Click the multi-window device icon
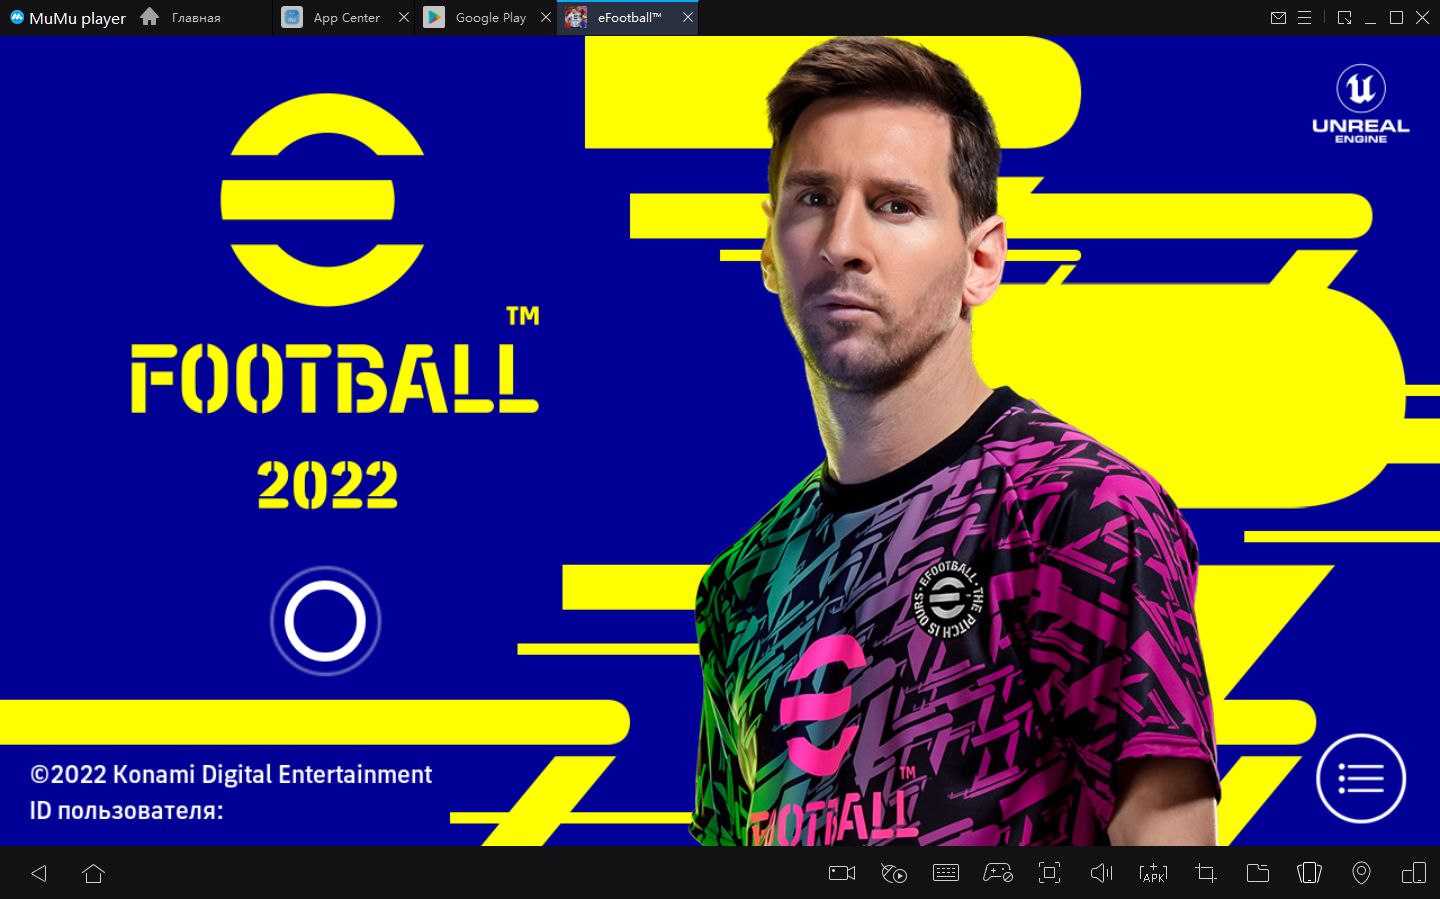The height and width of the screenshot is (899, 1440). tap(1413, 873)
